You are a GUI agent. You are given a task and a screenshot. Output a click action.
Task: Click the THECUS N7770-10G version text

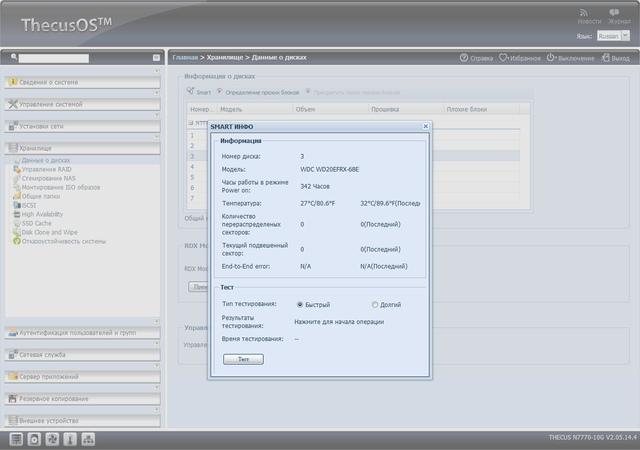593,437
